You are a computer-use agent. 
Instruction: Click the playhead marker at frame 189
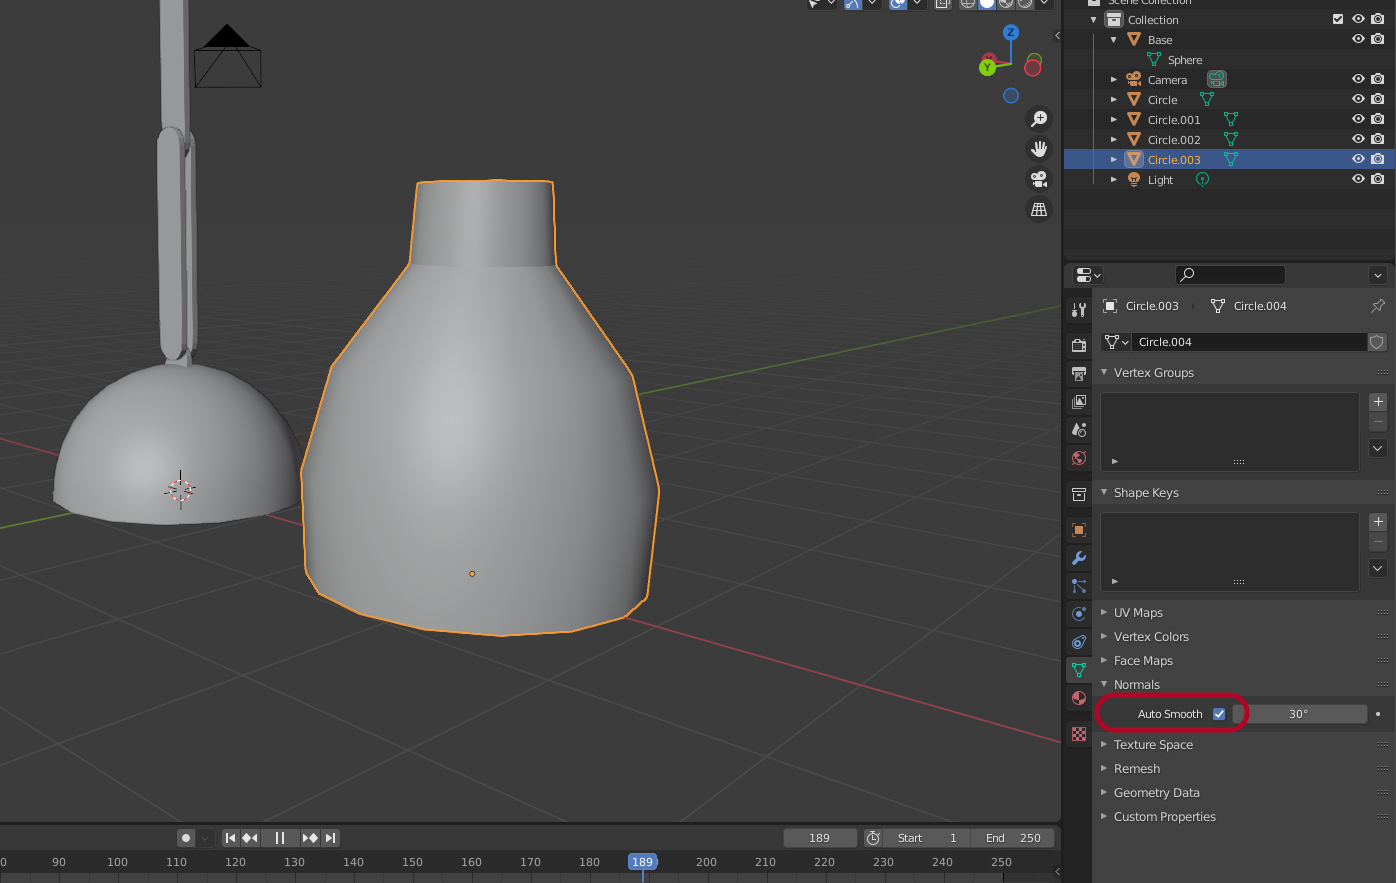tap(642, 862)
